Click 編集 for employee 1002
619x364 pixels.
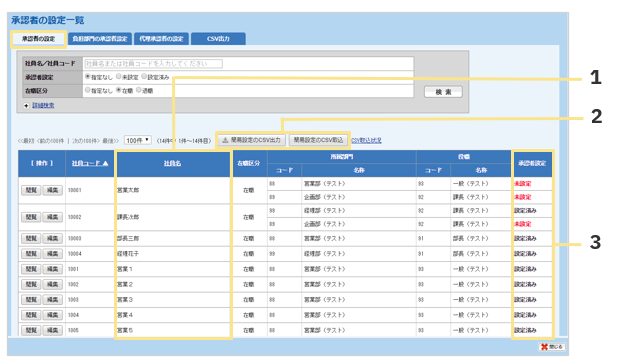tap(52, 285)
